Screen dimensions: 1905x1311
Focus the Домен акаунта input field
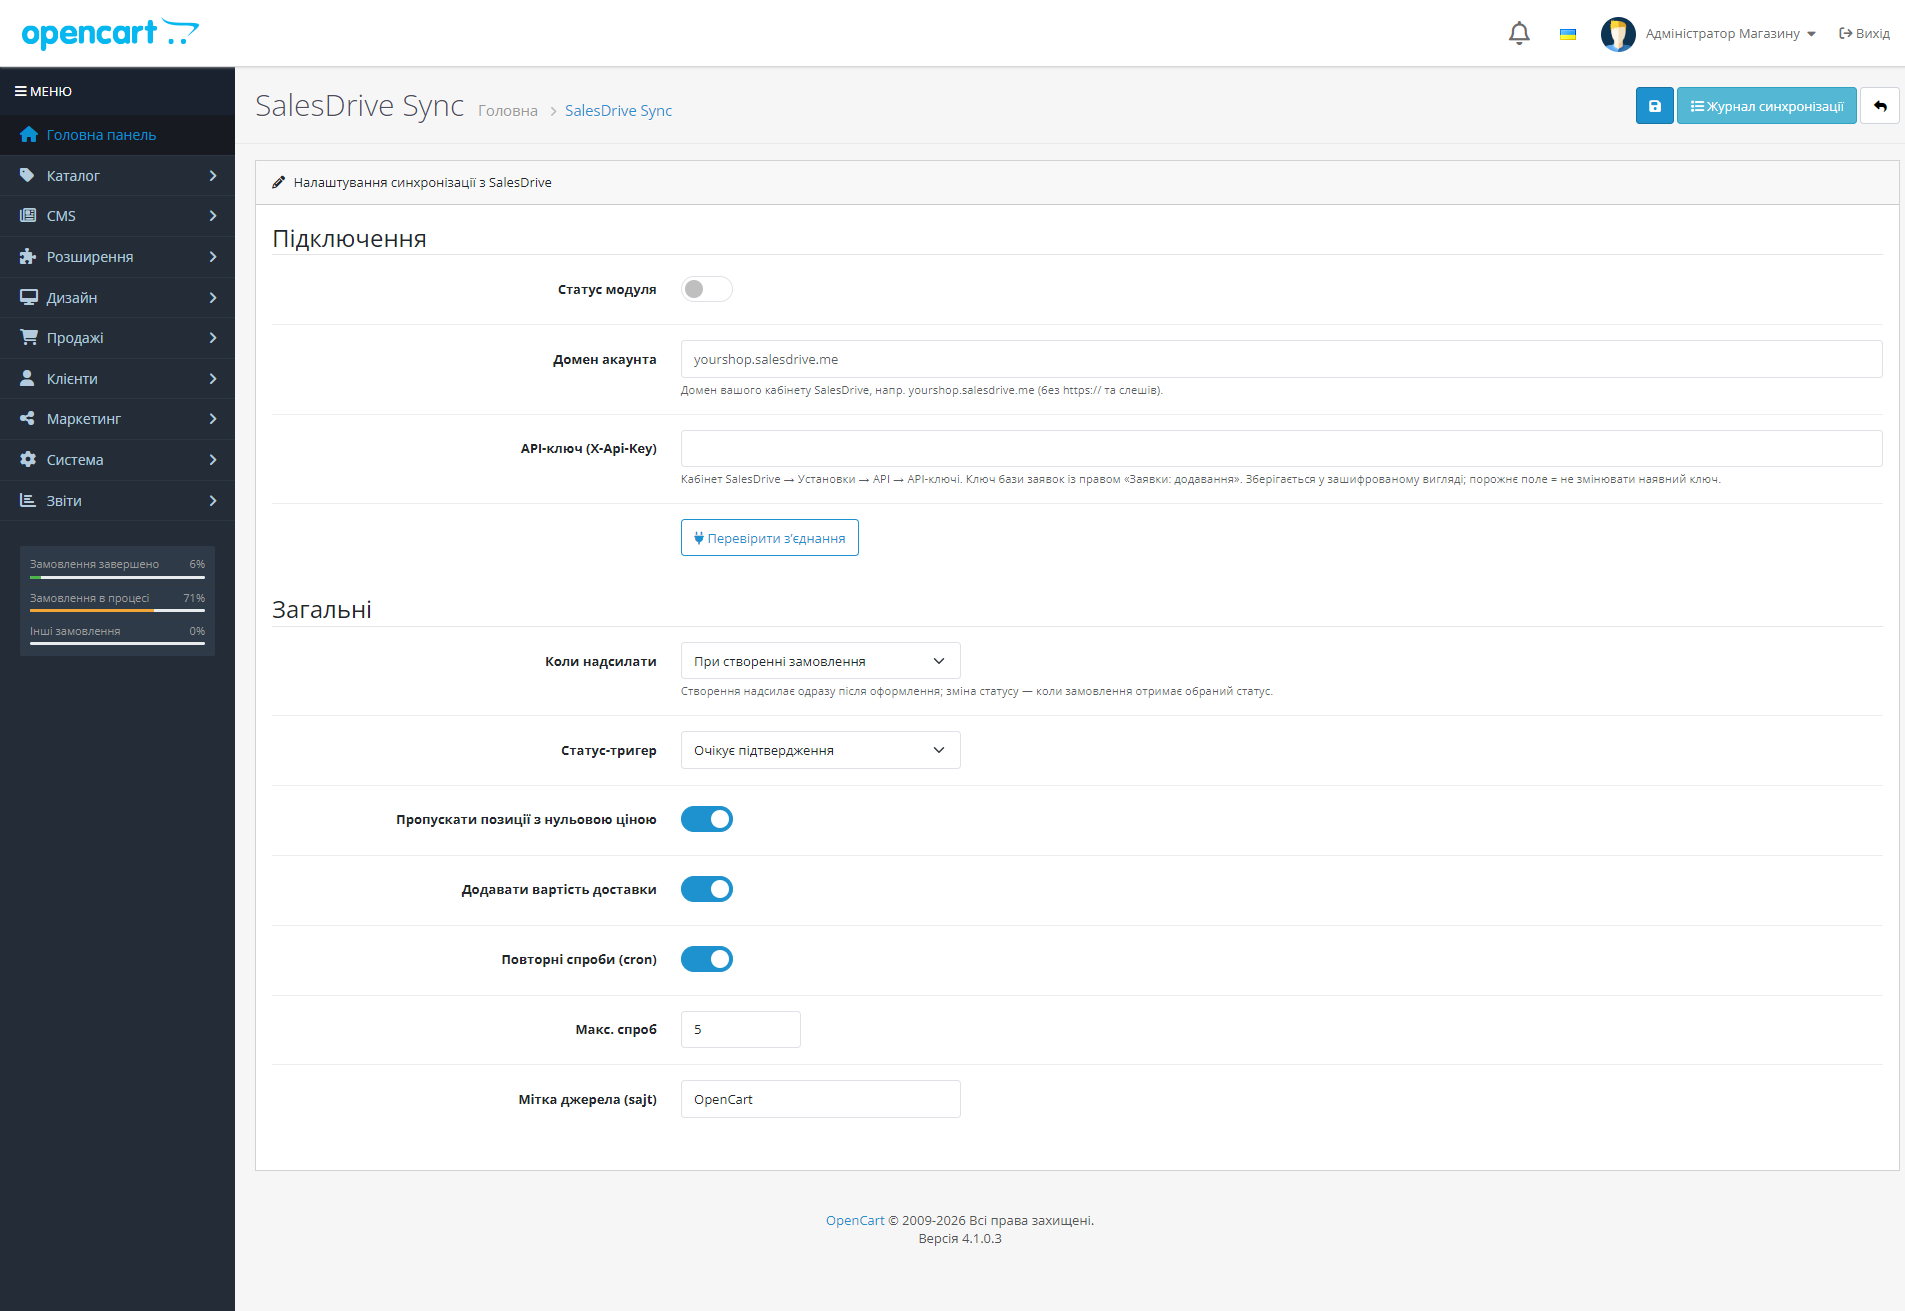(x=1281, y=359)
